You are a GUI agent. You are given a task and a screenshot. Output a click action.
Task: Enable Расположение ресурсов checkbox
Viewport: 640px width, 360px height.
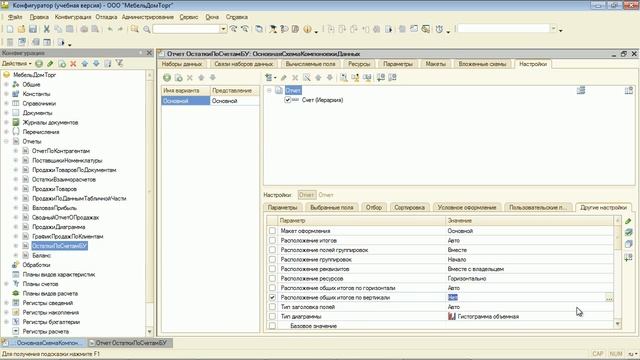272,278
